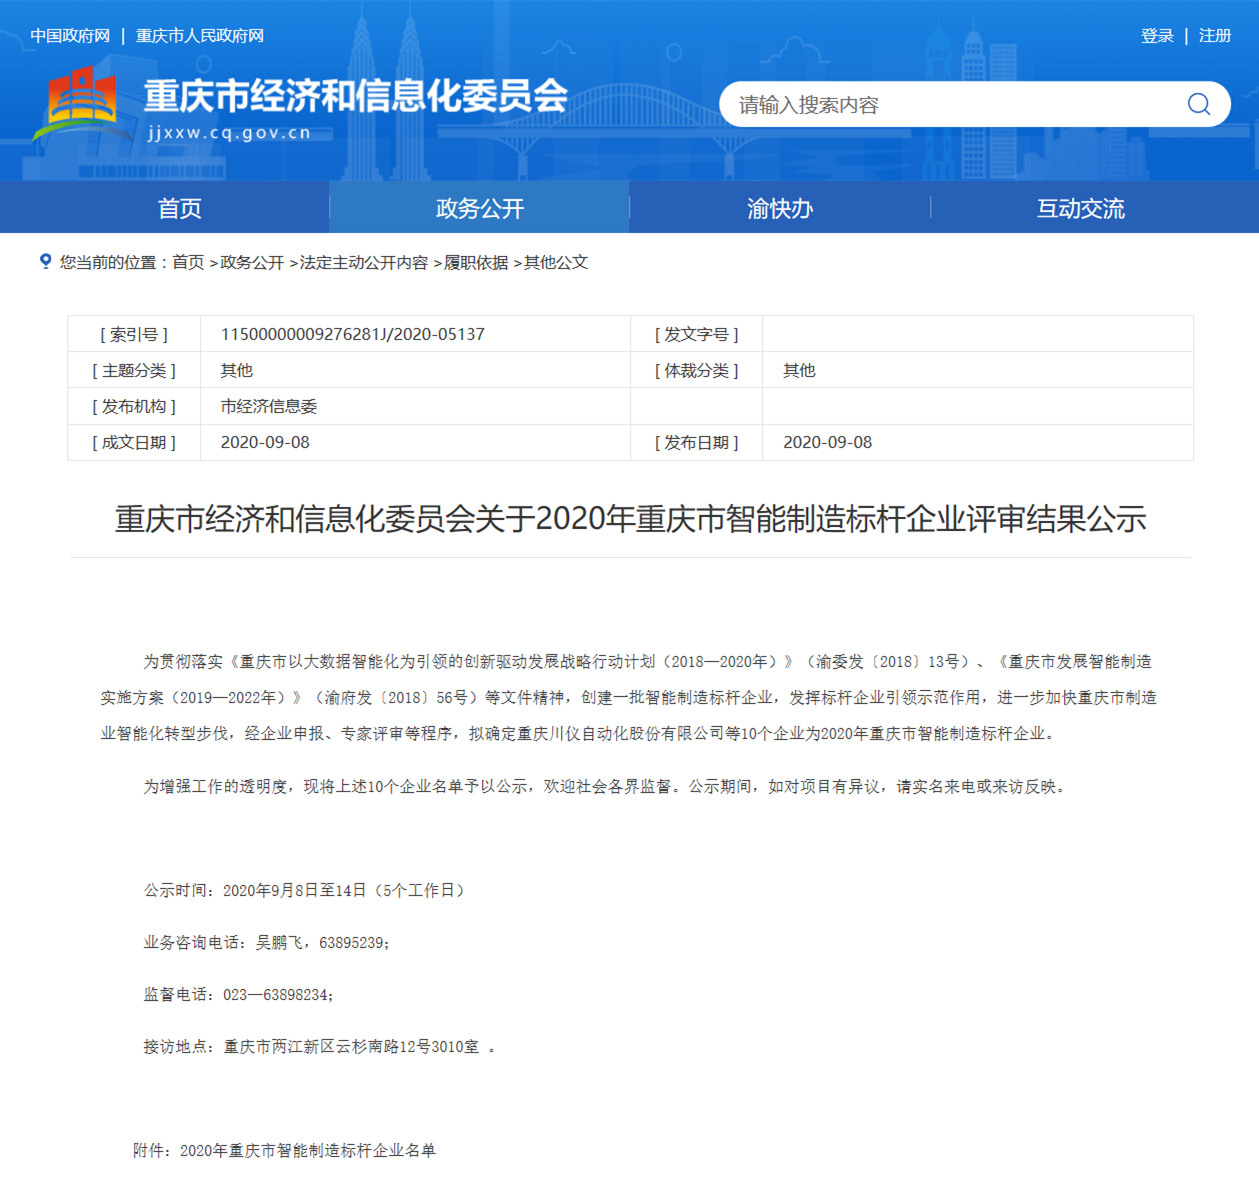The width and height of the screenshot is (1259, 1188).
Task: Click the 发布日期 label cell
Action: pyautogui.click(x=697, y=442)
